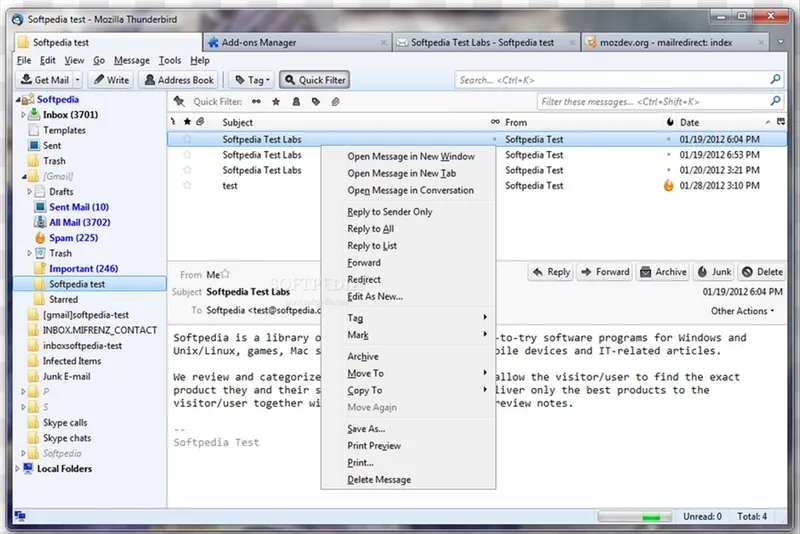800x534 pixels.
Task: Filter messages with attachments paperclip icon
Action: [x=335, y=101]
